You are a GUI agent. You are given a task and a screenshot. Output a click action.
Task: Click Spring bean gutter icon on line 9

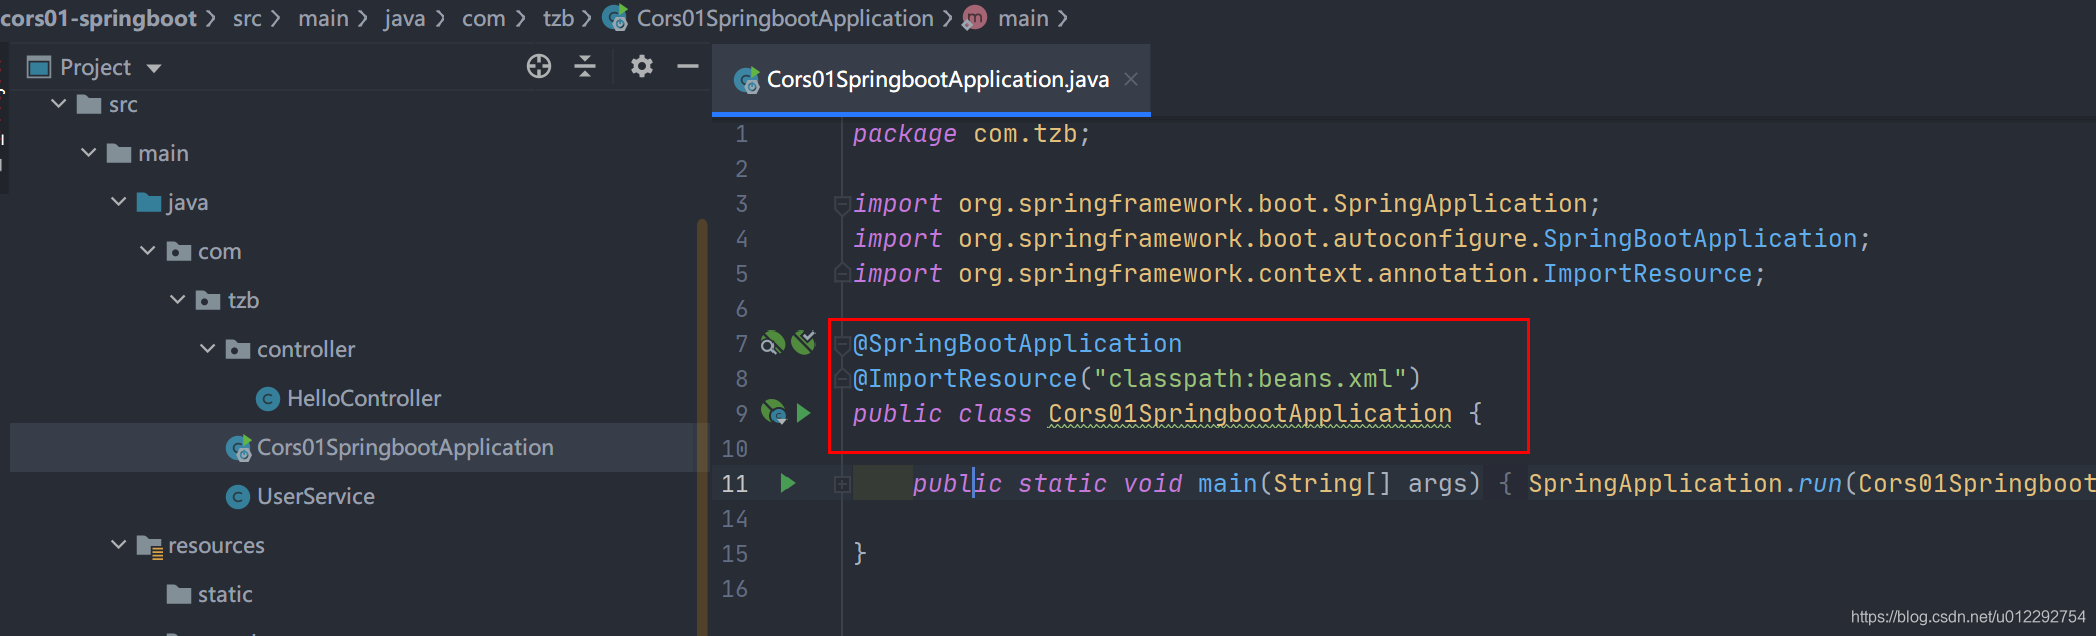pos(774,412)
